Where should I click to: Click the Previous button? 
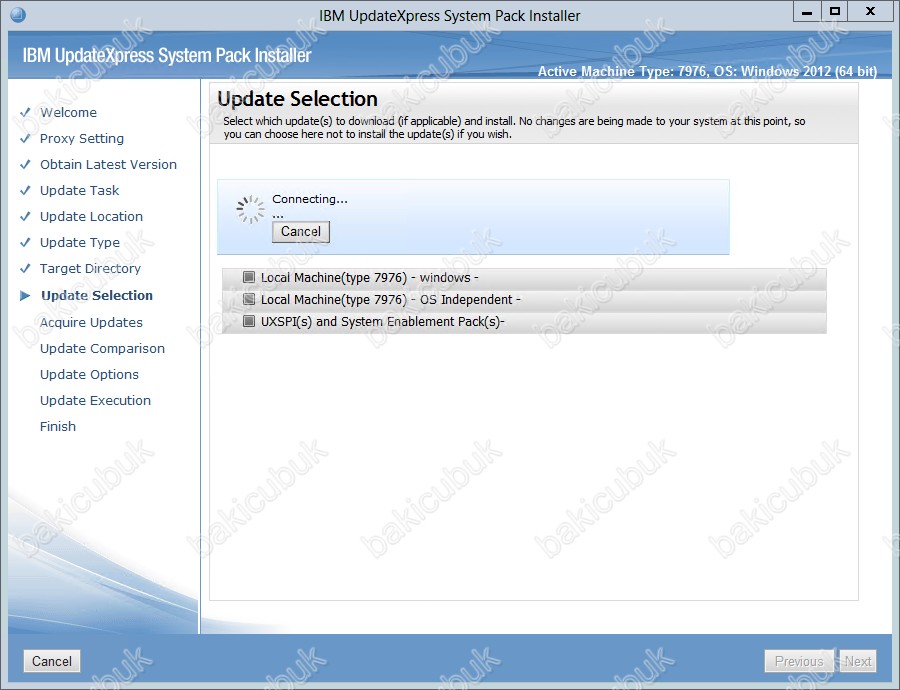coord(799,661)
